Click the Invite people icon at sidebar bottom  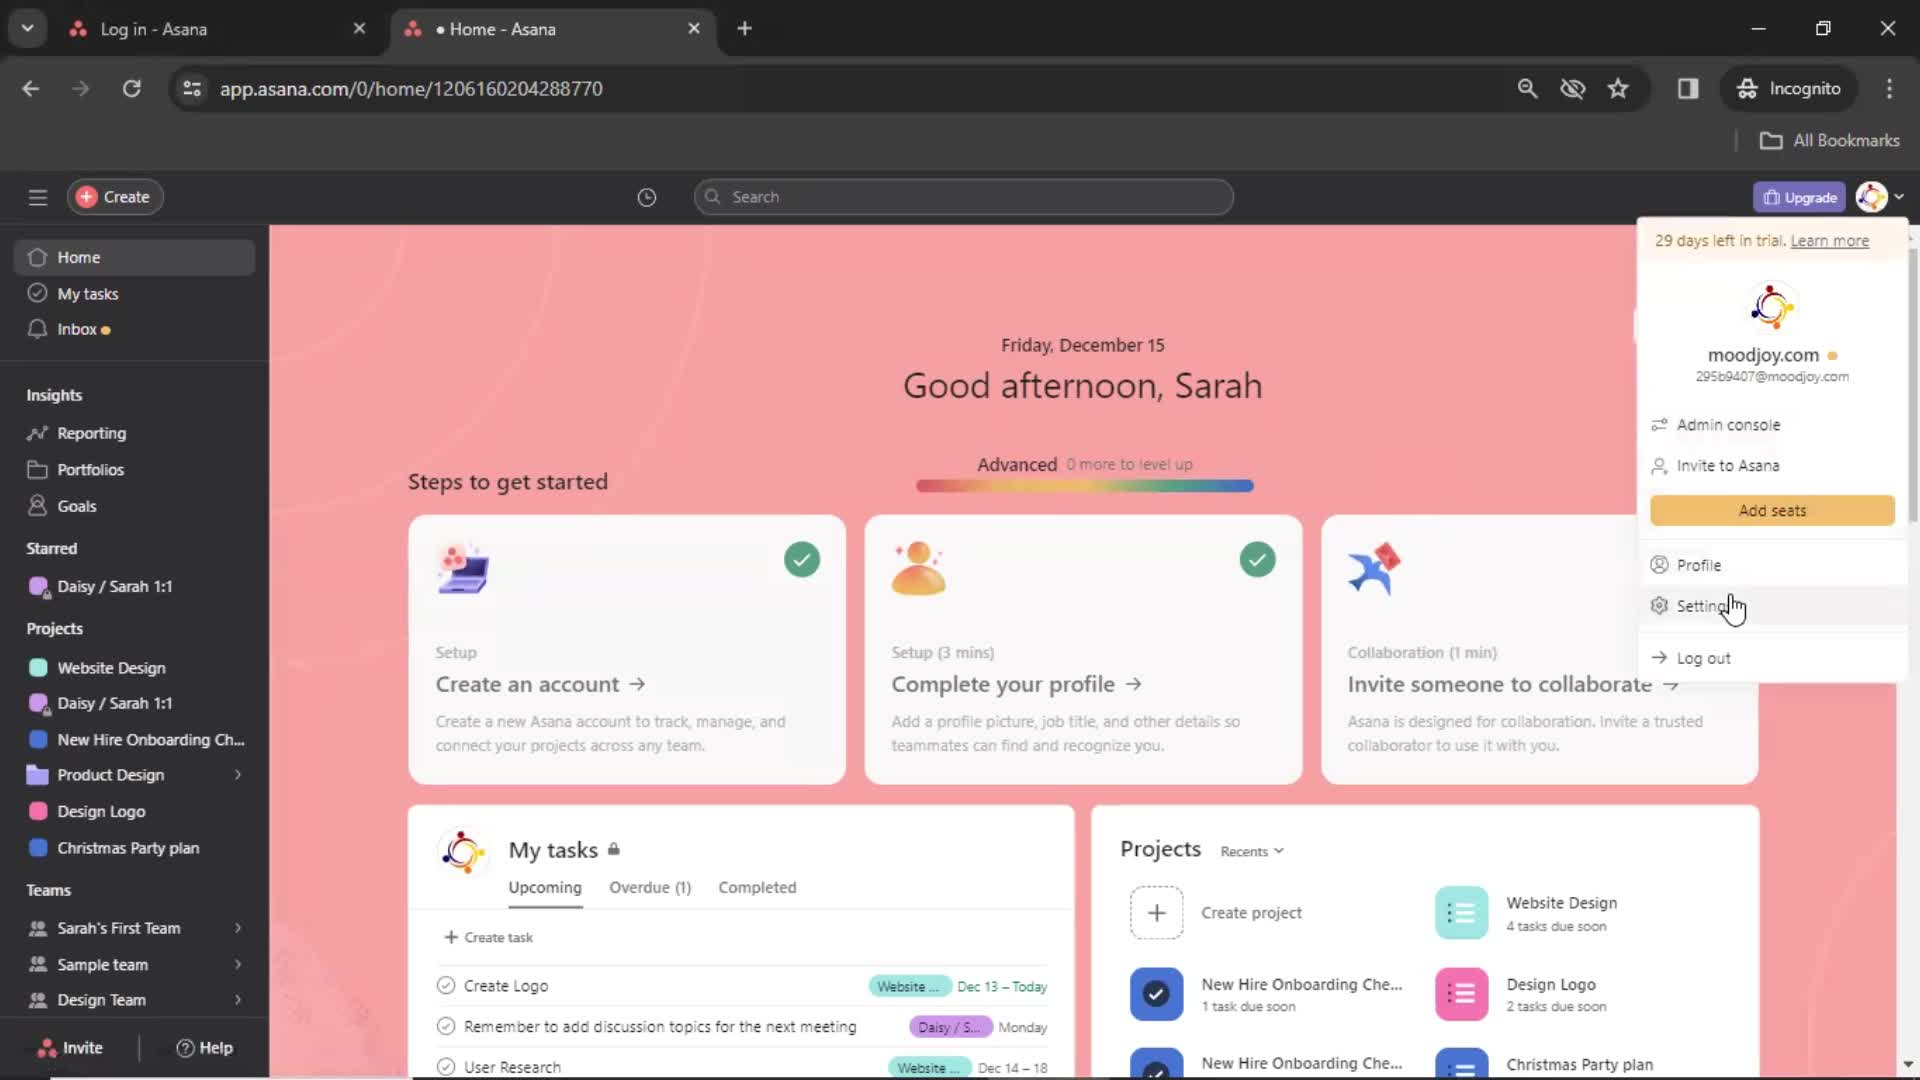pyautogui.click(x=47, y=1048)
